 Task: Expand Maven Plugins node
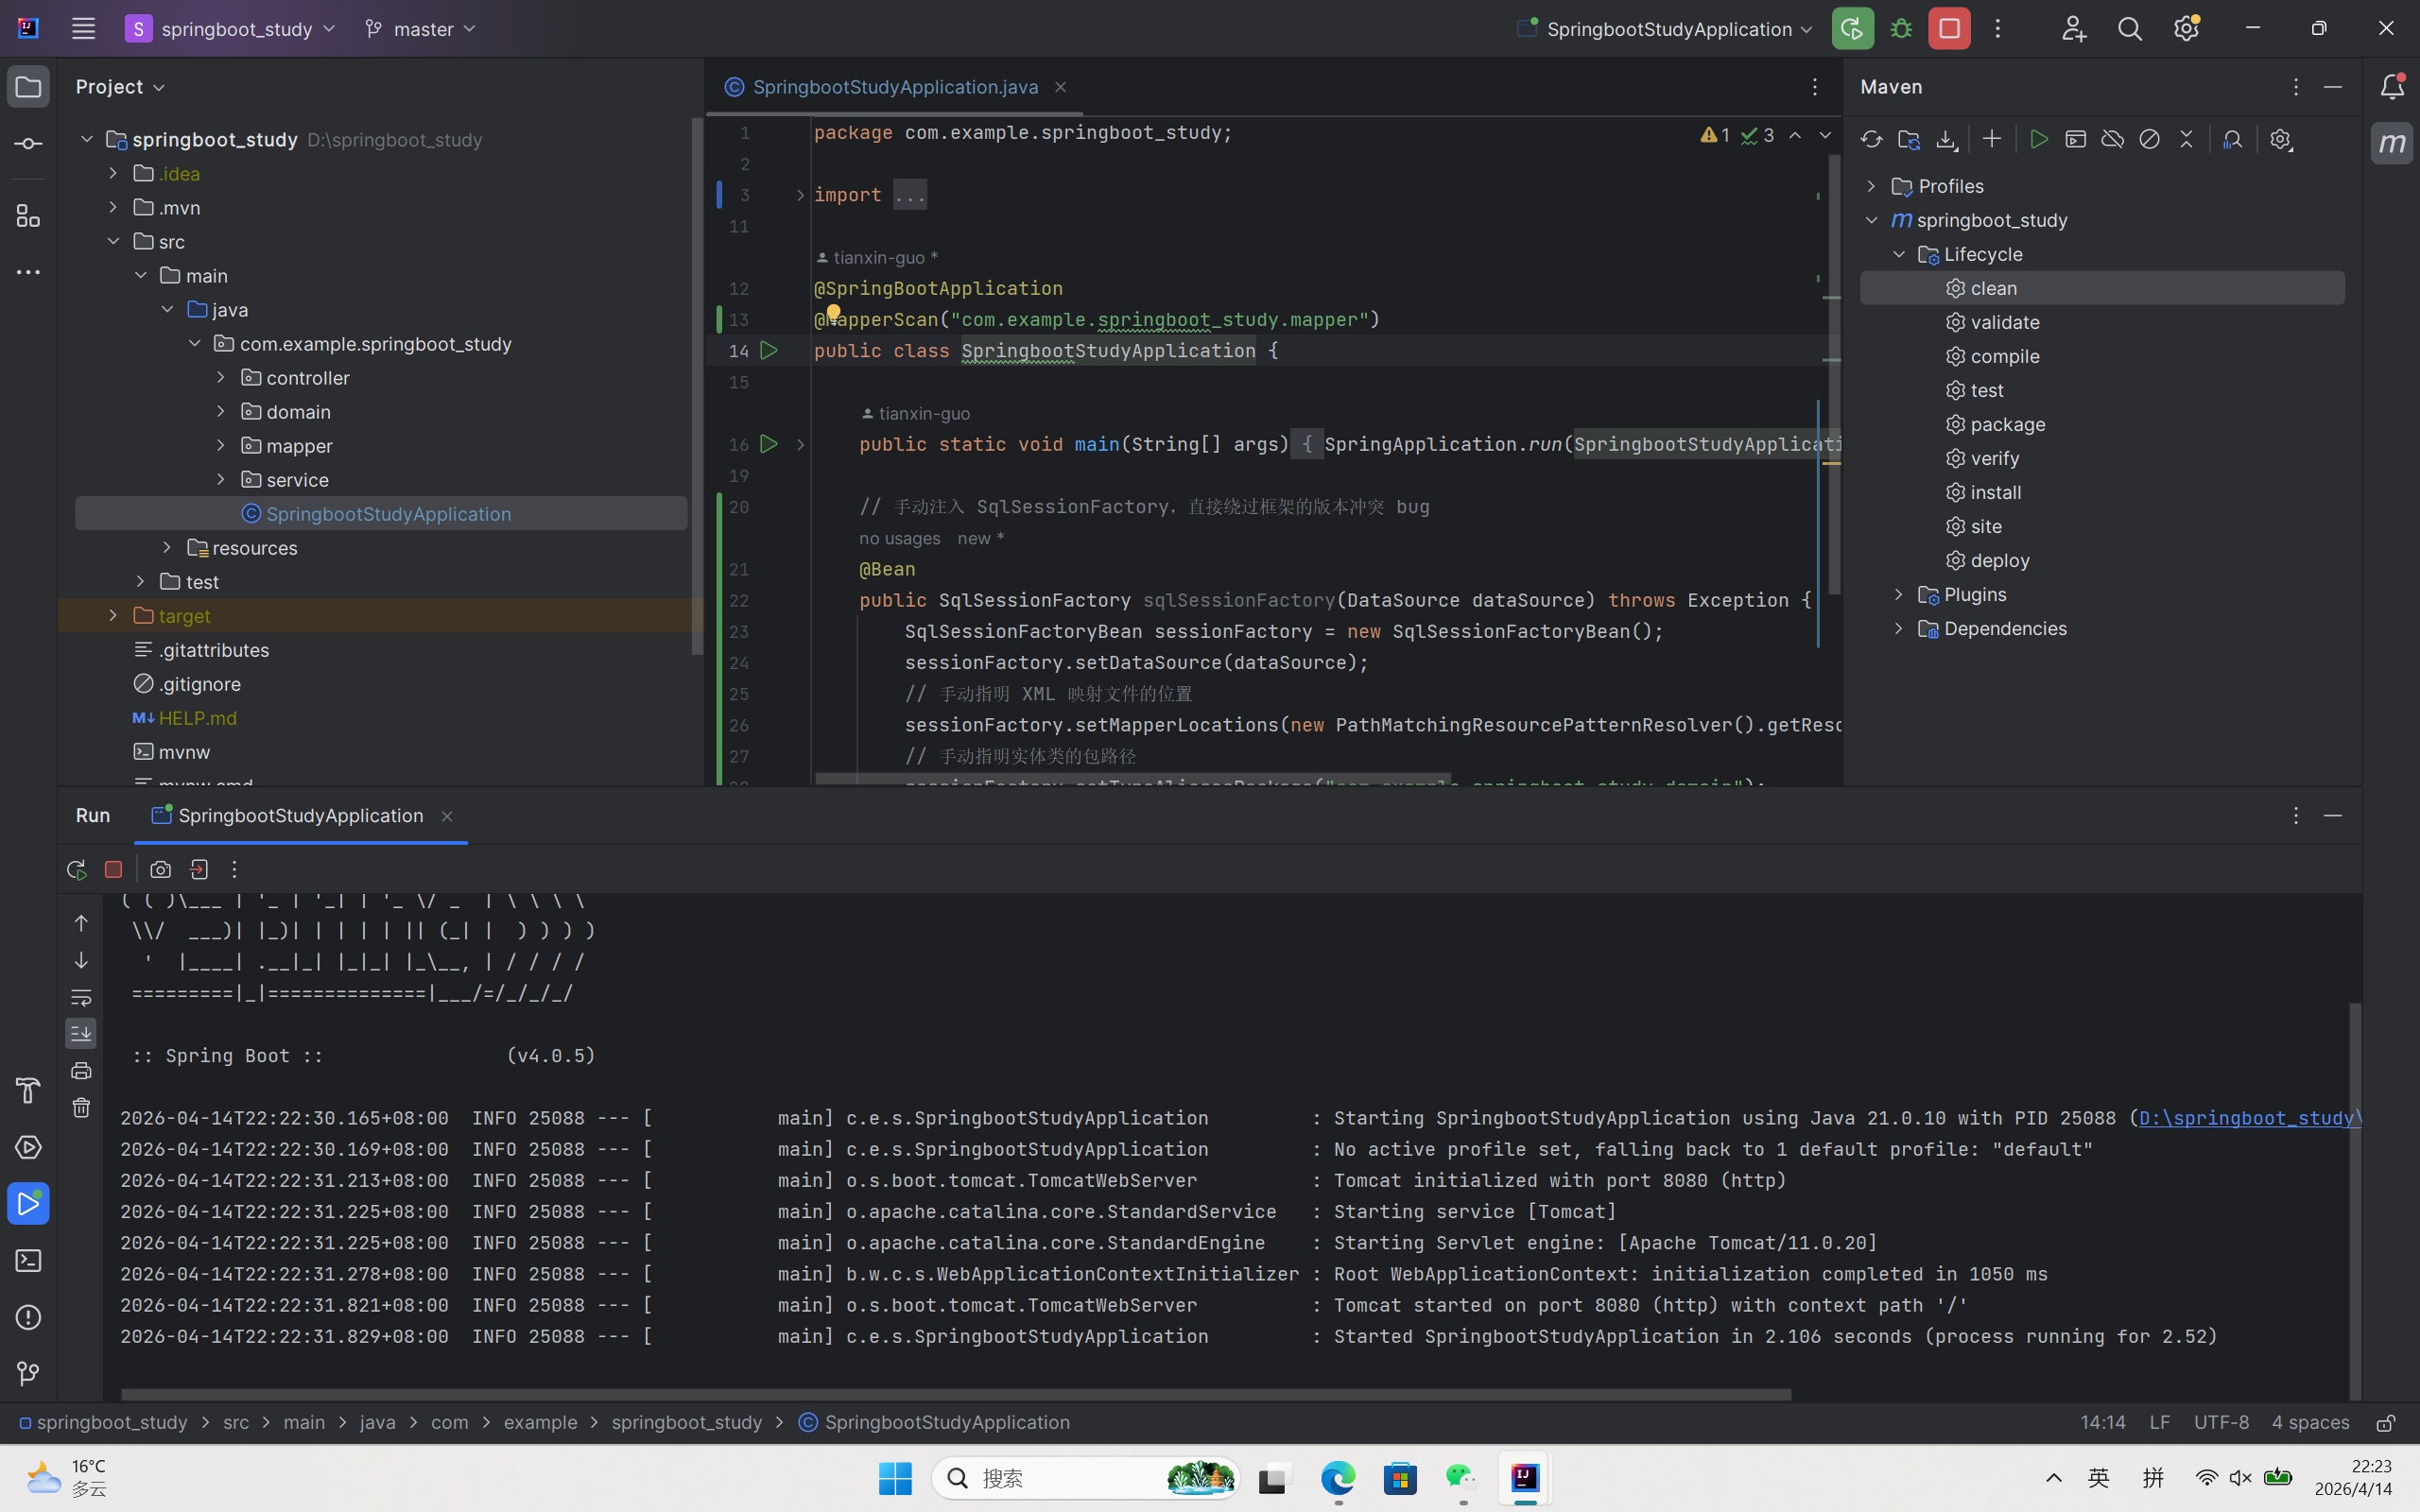point(1899,595)
